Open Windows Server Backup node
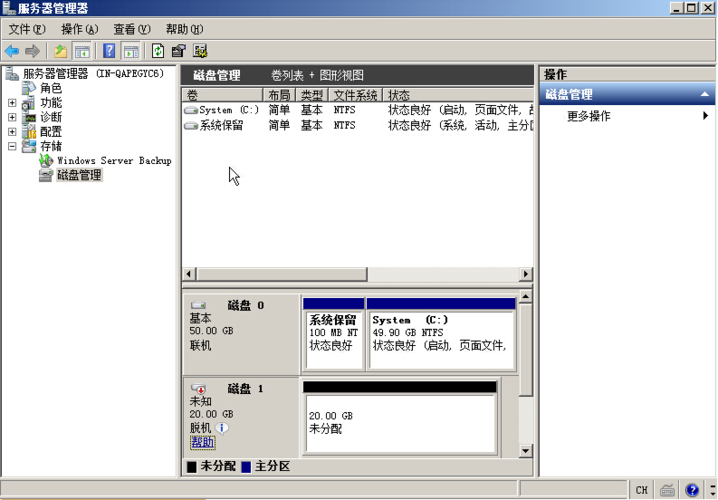Viewport: 718px width, 500px height. coord(114,161)
